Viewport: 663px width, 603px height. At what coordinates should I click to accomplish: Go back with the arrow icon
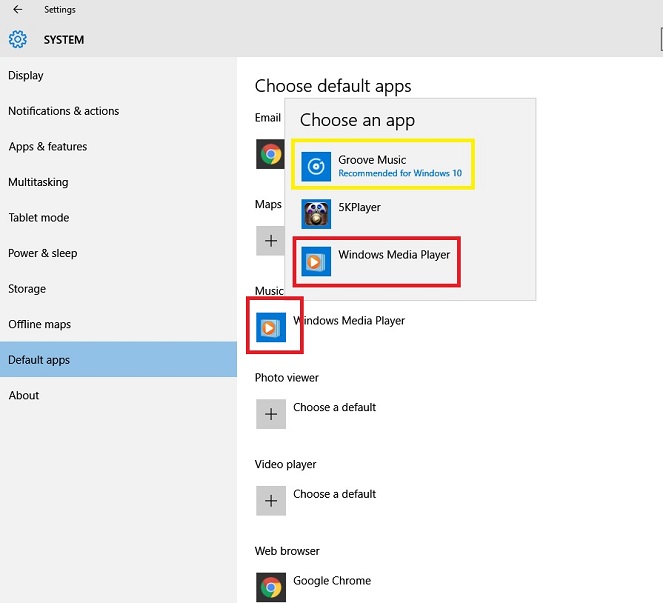coord(18,9)
